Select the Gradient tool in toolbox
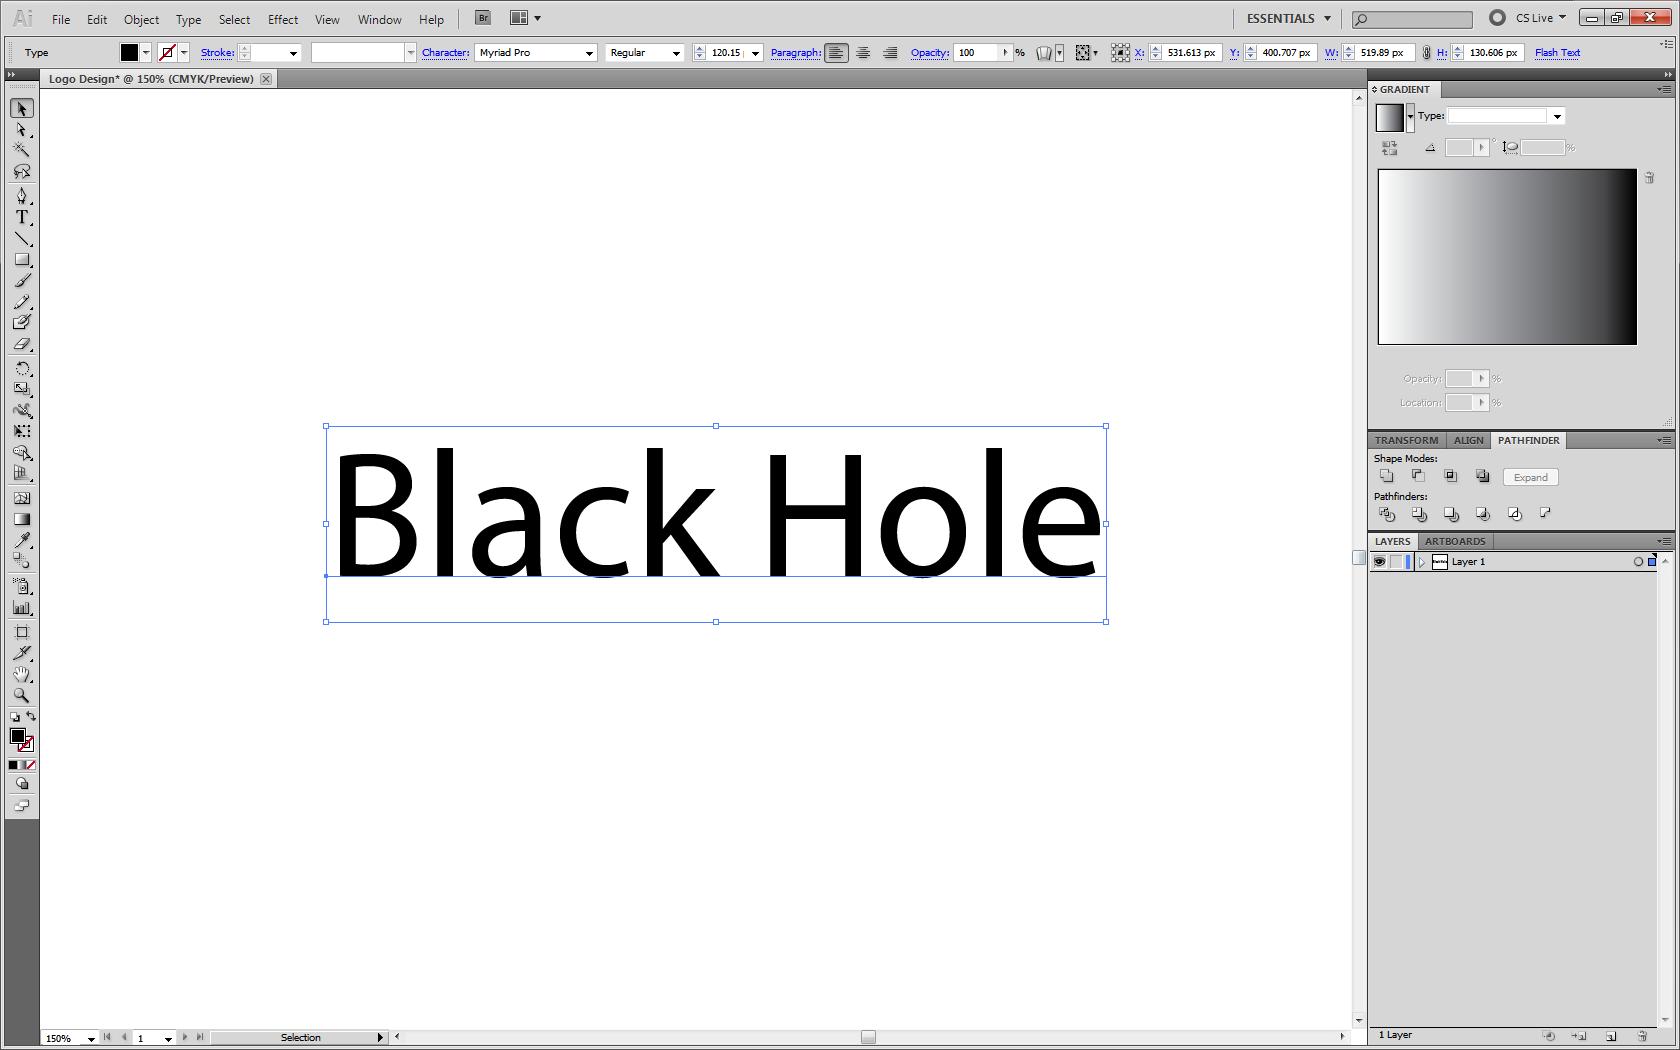Screen dimensions: 1680x1050 22,519
